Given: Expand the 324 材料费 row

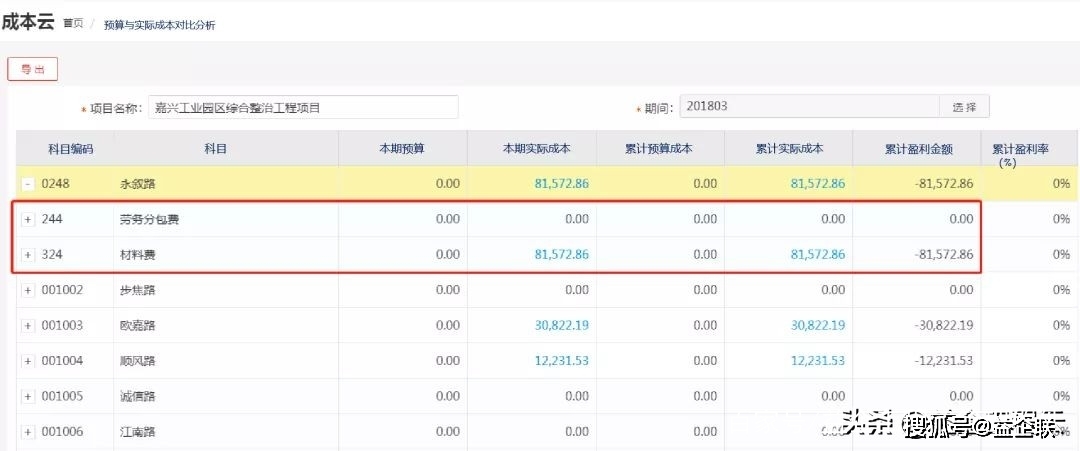Looking at the screenshot, I should tap(28, 255).
